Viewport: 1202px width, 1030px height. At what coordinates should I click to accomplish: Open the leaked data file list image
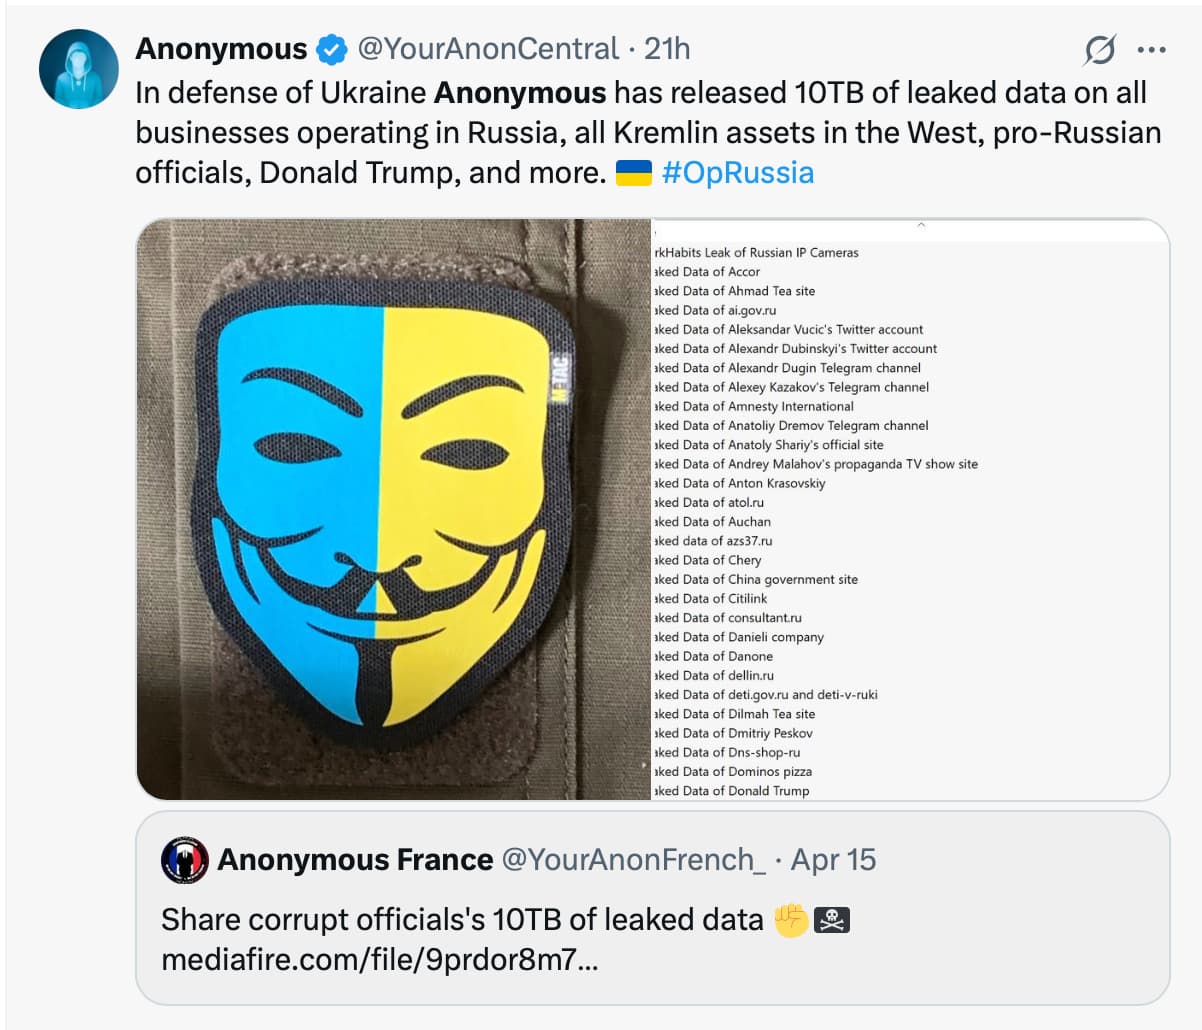[910, 509]
